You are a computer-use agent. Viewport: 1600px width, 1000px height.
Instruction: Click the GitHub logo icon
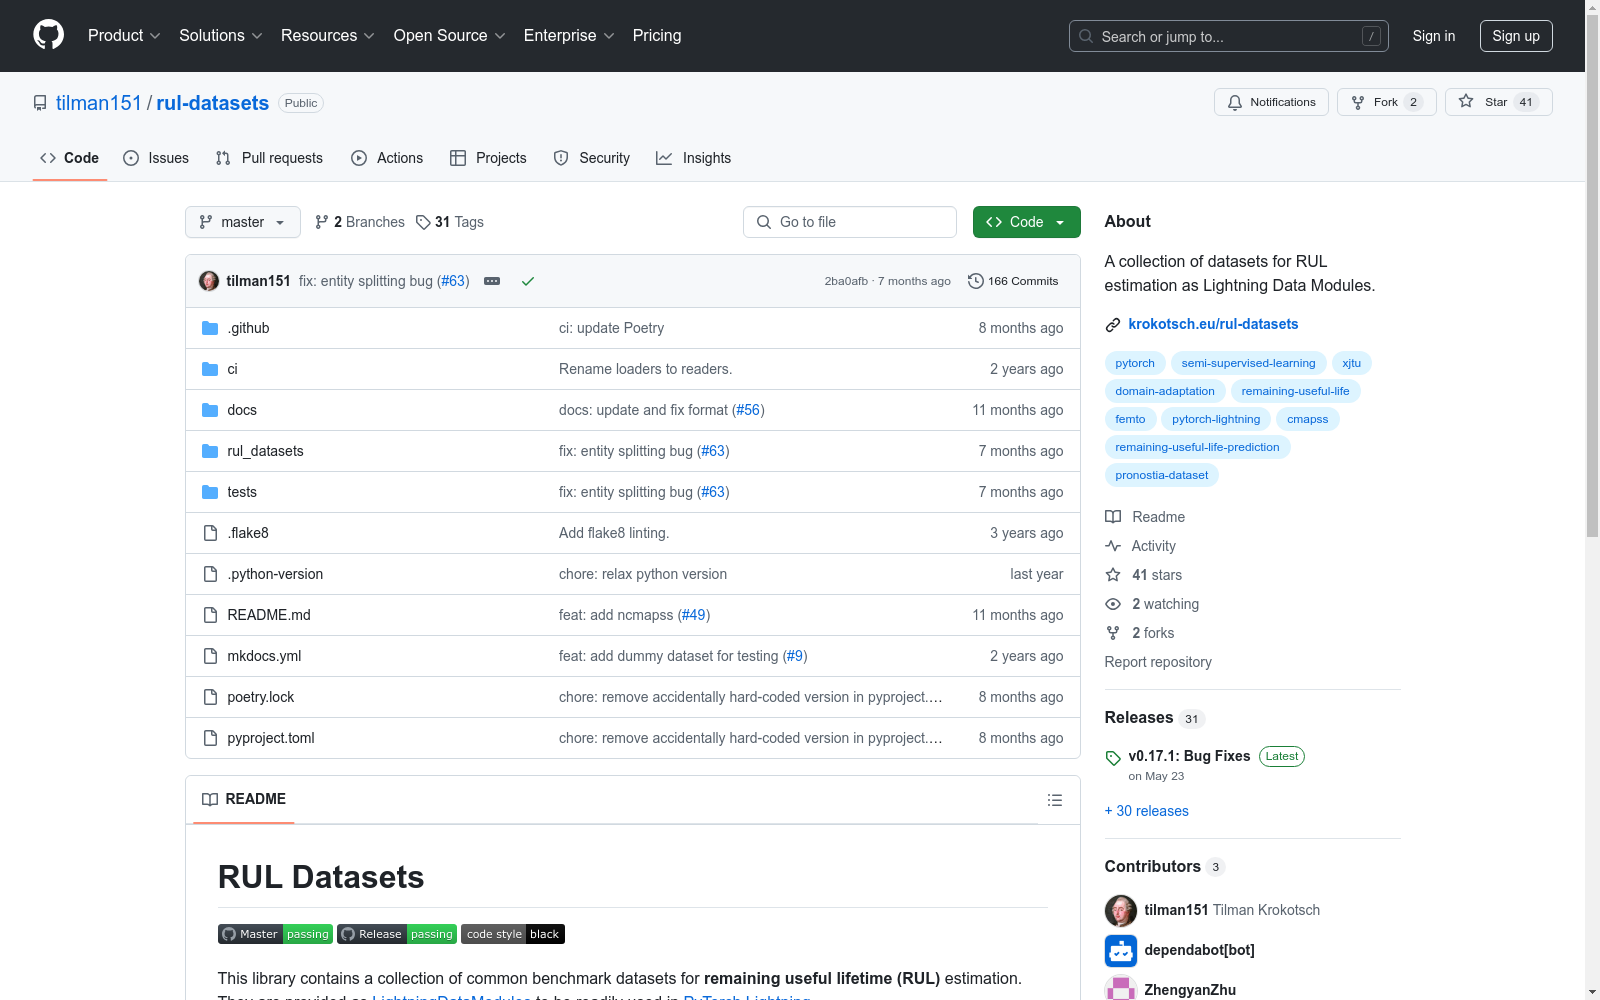point(48,35)
